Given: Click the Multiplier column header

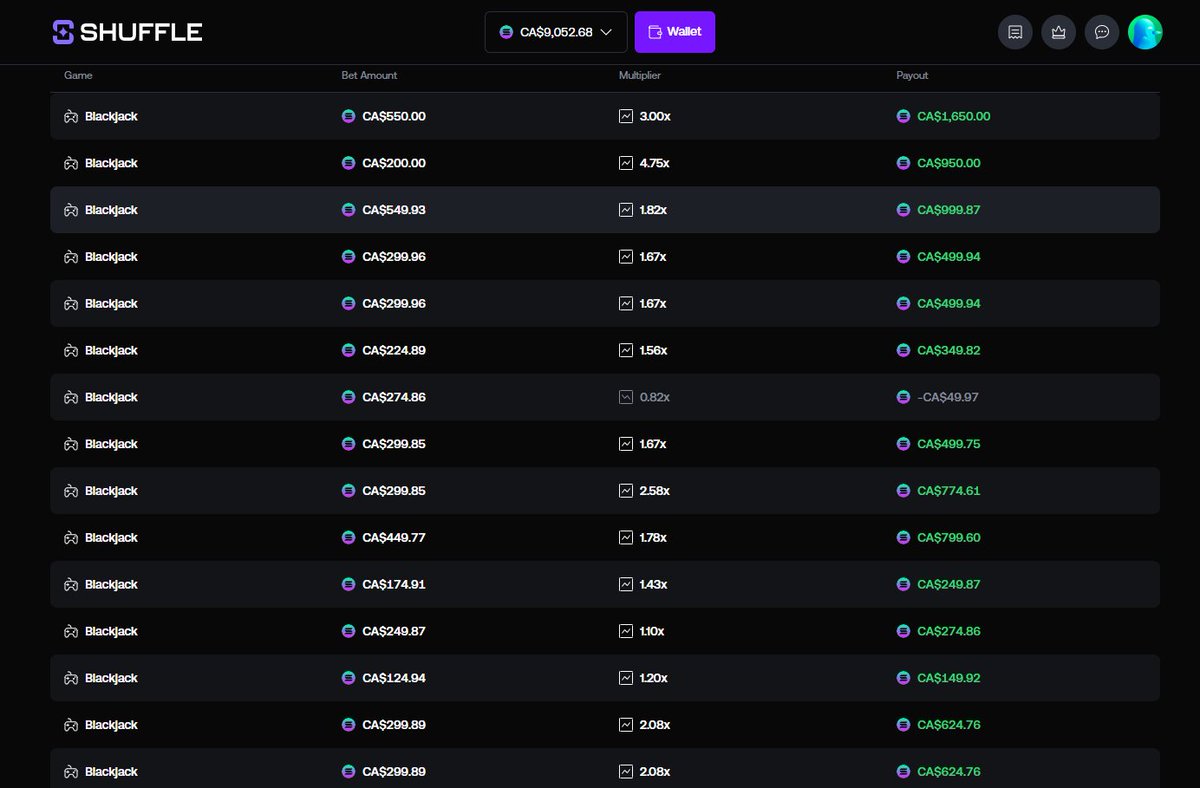Looking at the screenshot, I should point(640,76).
